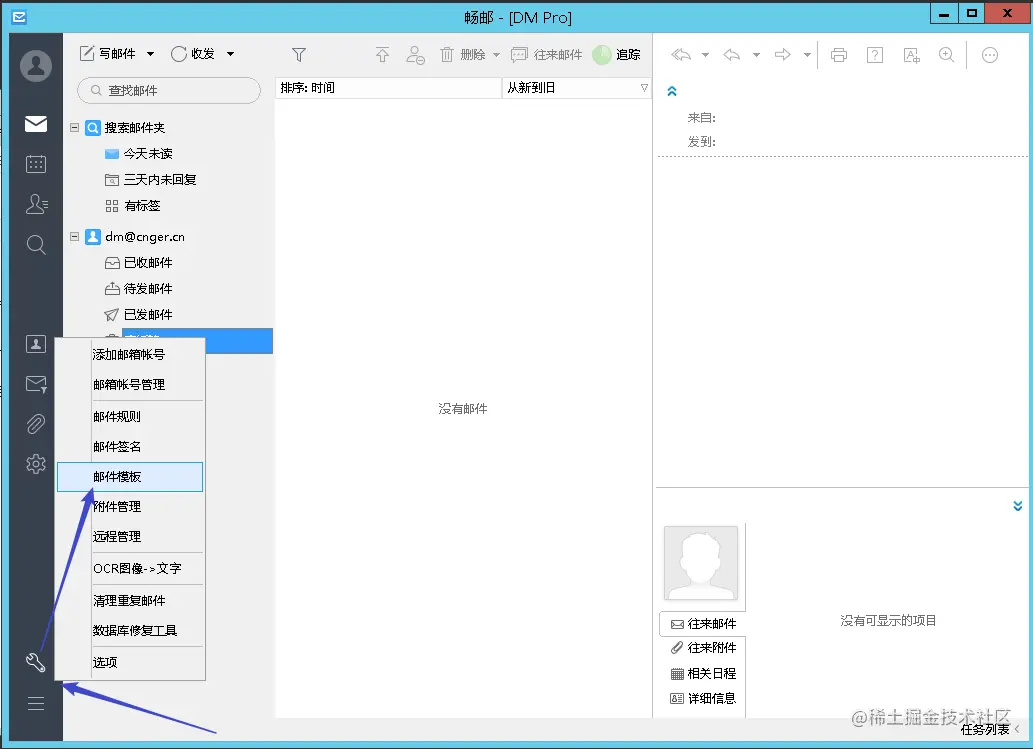Open the mail filter sidebar envelope icon

[36, 384]
